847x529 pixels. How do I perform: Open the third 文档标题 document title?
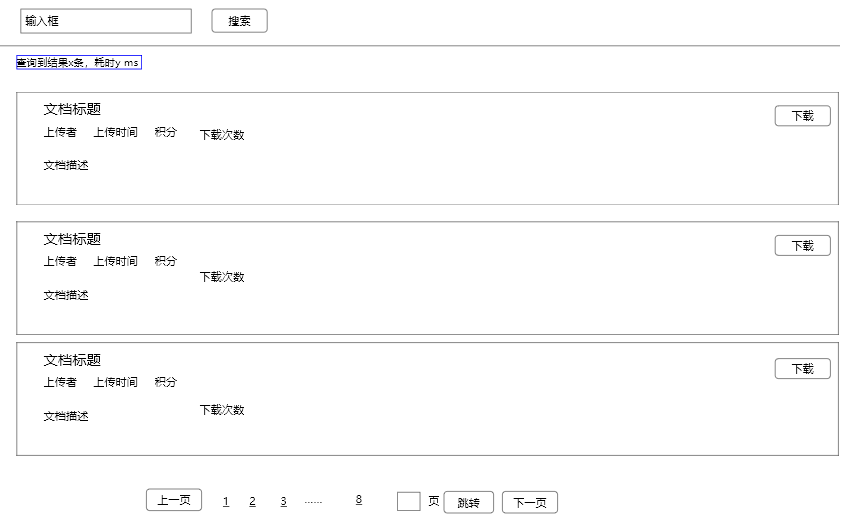pos(72,360)
